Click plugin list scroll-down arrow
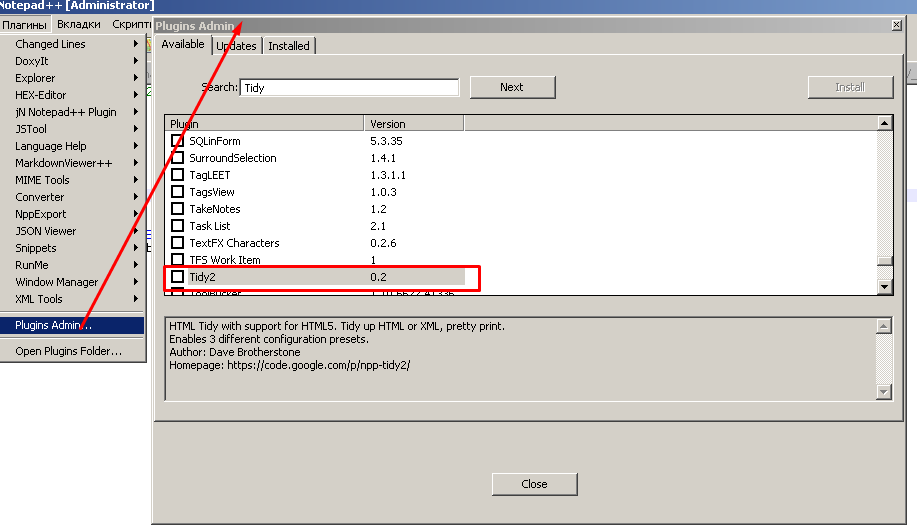 click(x=884, y=287)
